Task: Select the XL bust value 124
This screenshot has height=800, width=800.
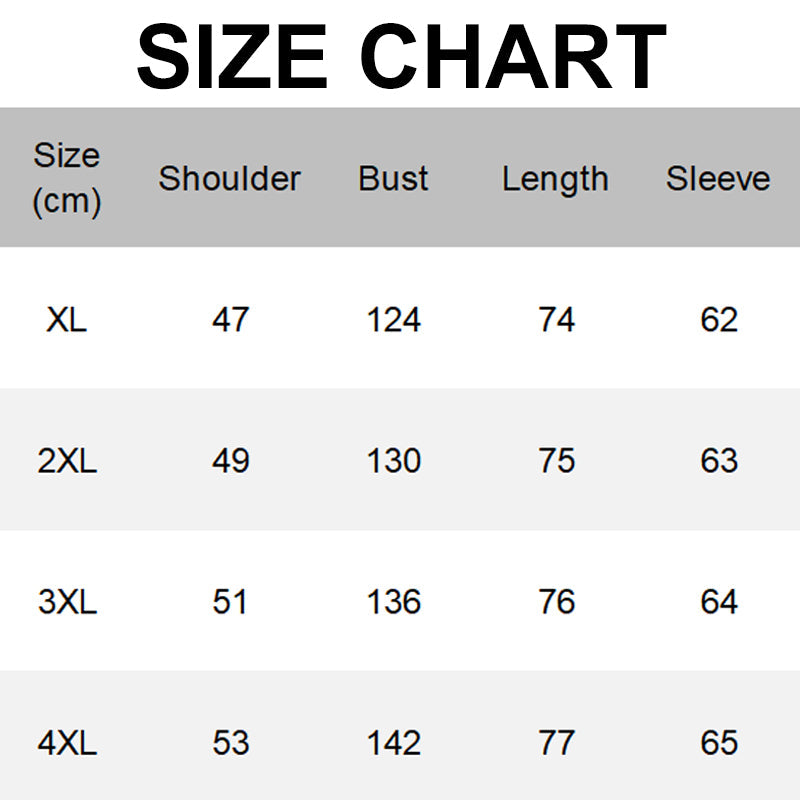Action: click(393, 320)
